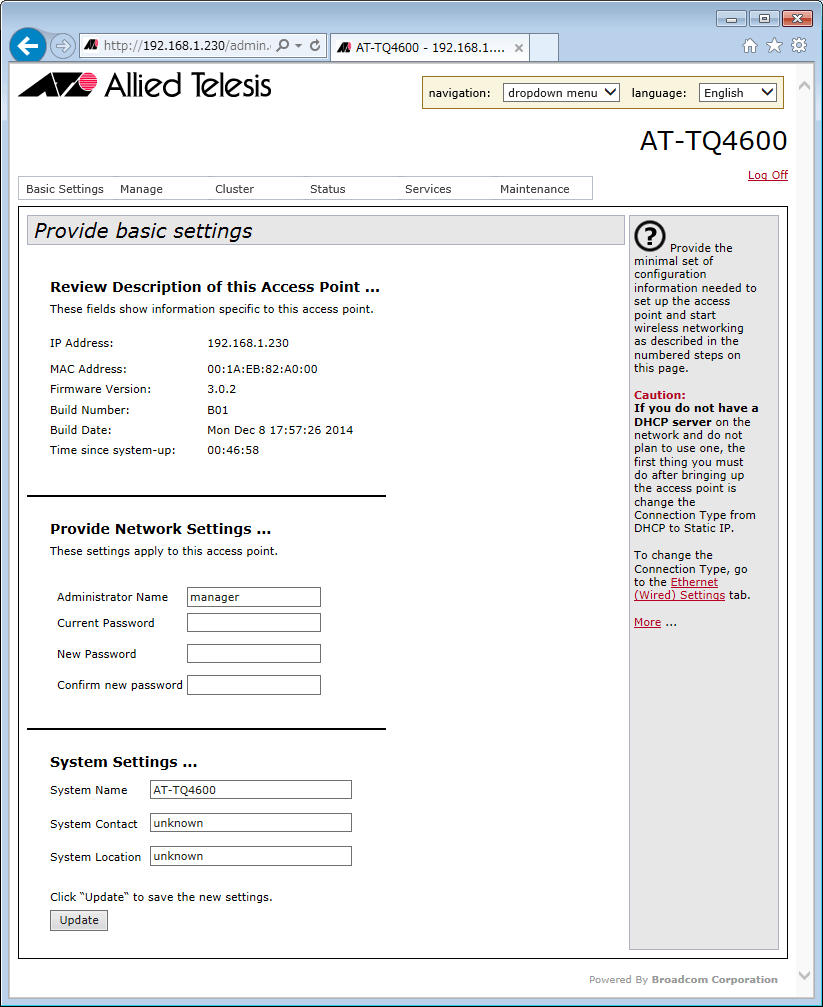Click the IP Address value 192.168.1.230
Screen dimensions: 823x1007
point(248,343)
